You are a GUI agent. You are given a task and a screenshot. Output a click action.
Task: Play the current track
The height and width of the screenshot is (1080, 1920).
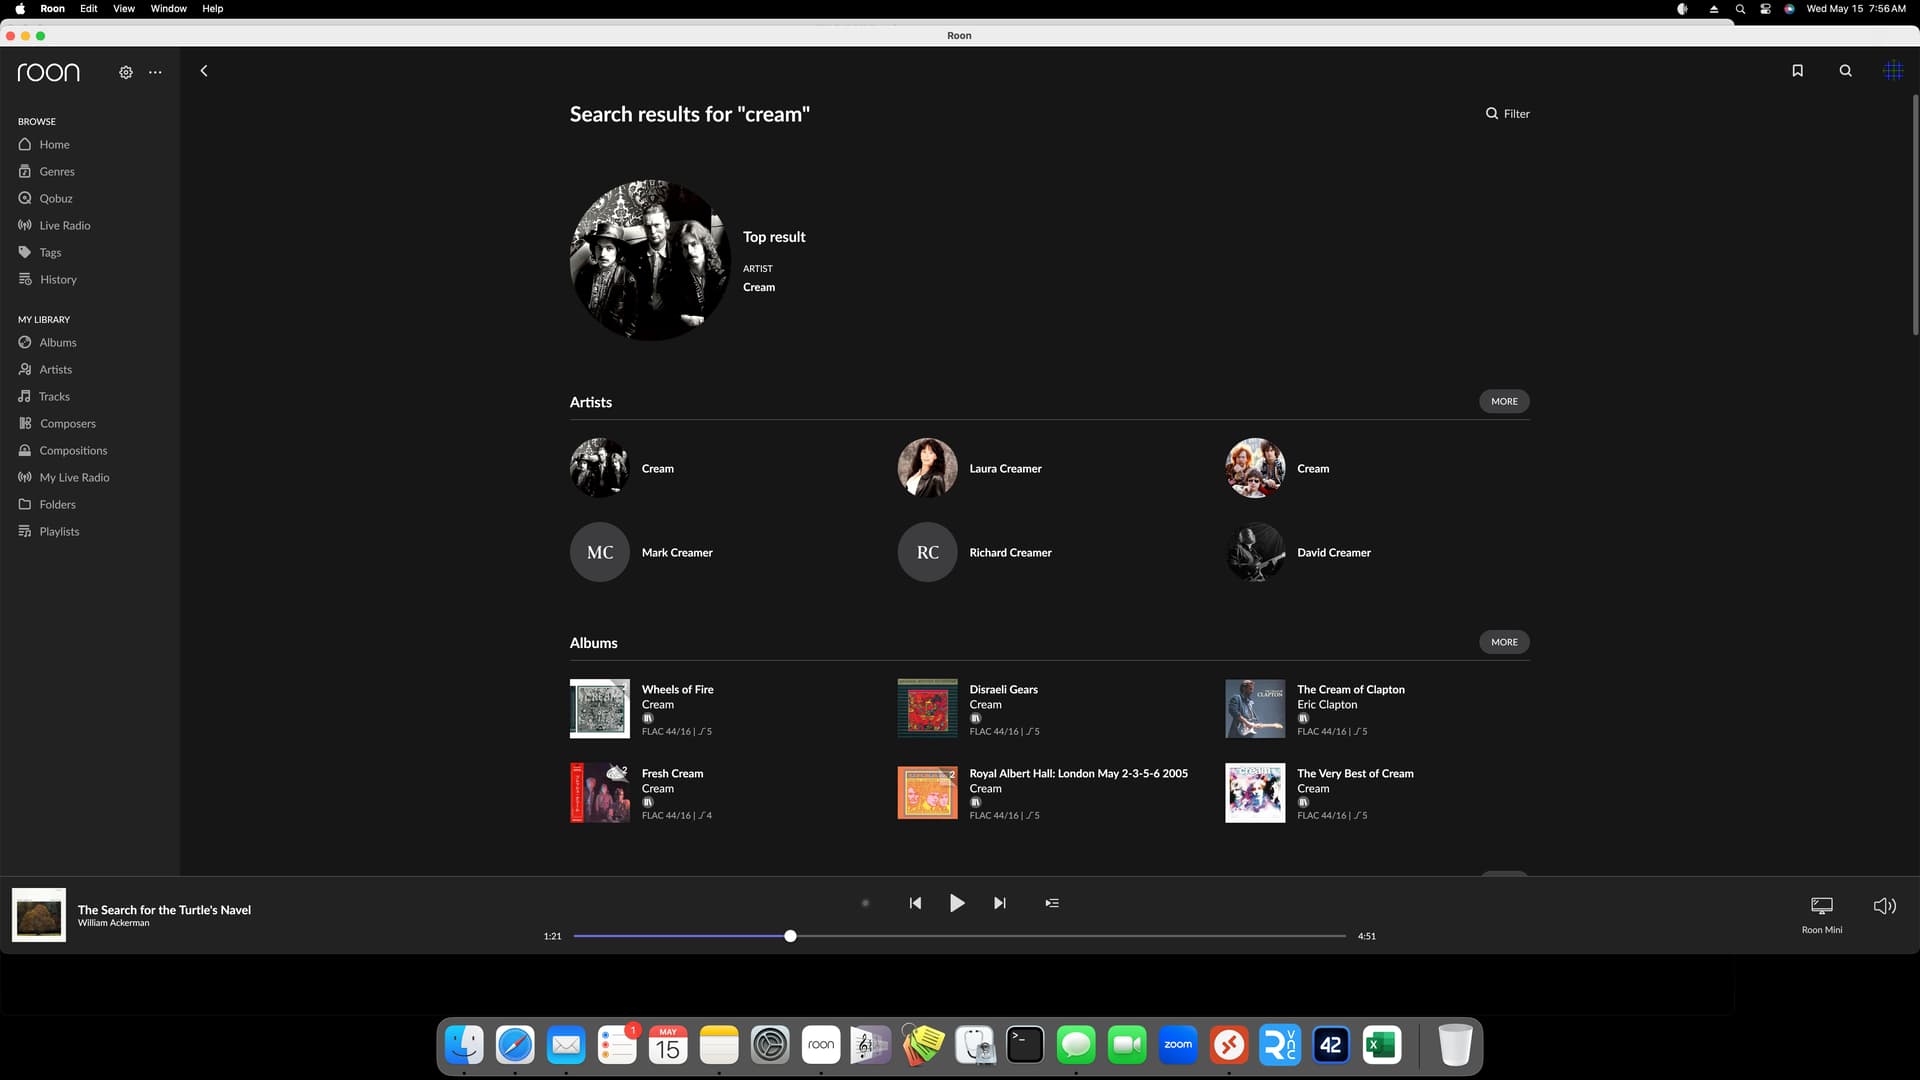[x=957, y=903]
